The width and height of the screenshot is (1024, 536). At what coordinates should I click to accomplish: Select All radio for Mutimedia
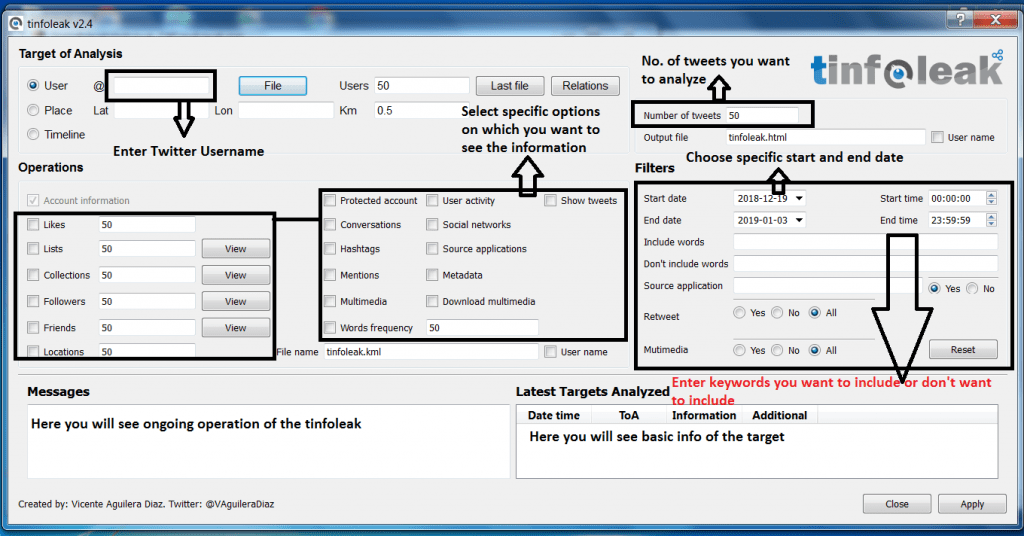[x=814, y=350]
